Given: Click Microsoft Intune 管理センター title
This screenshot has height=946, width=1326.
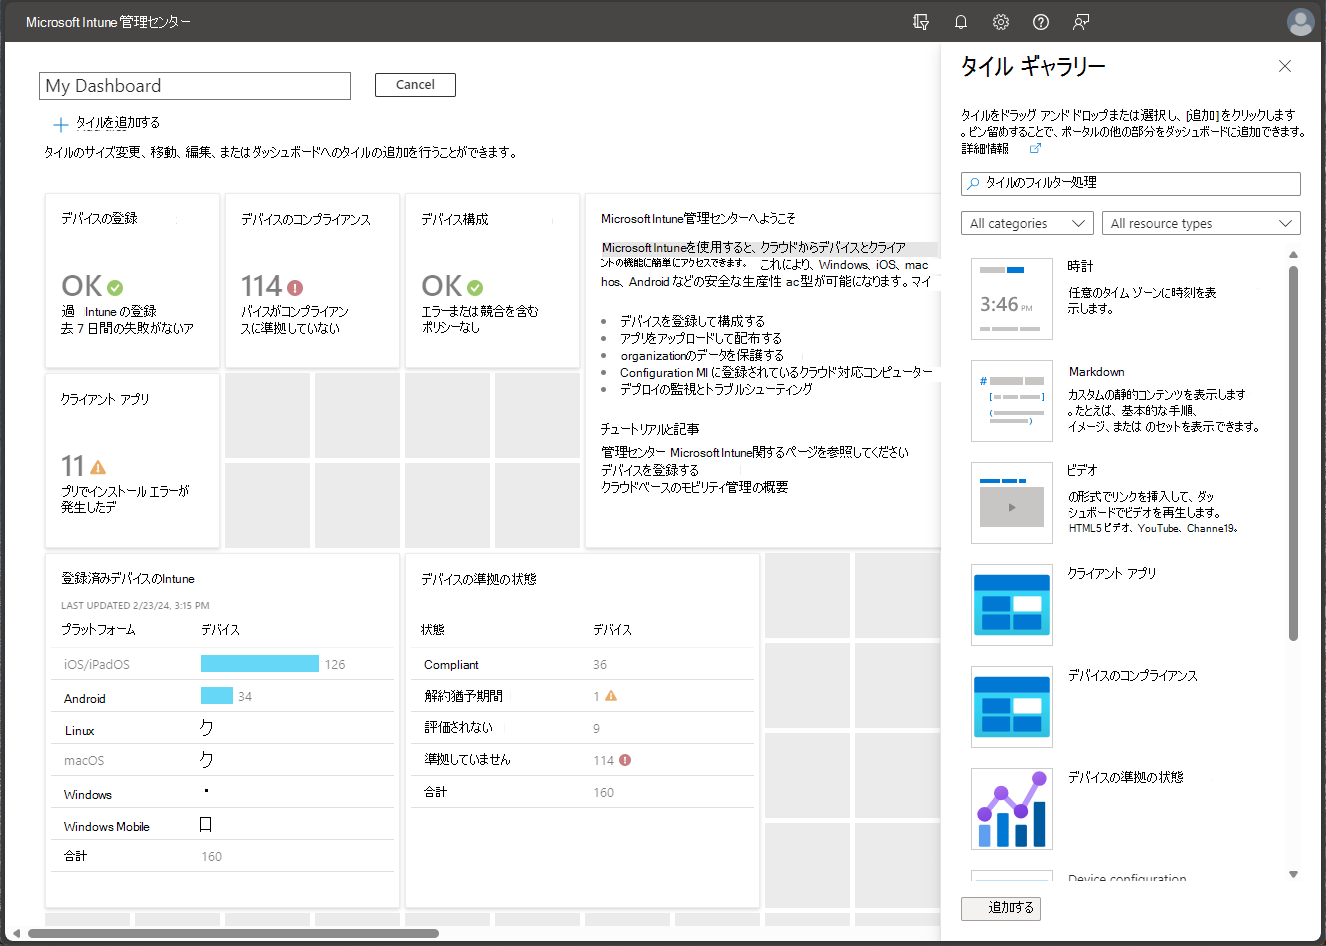Looking at the screenshot, I should coord(108,22).
